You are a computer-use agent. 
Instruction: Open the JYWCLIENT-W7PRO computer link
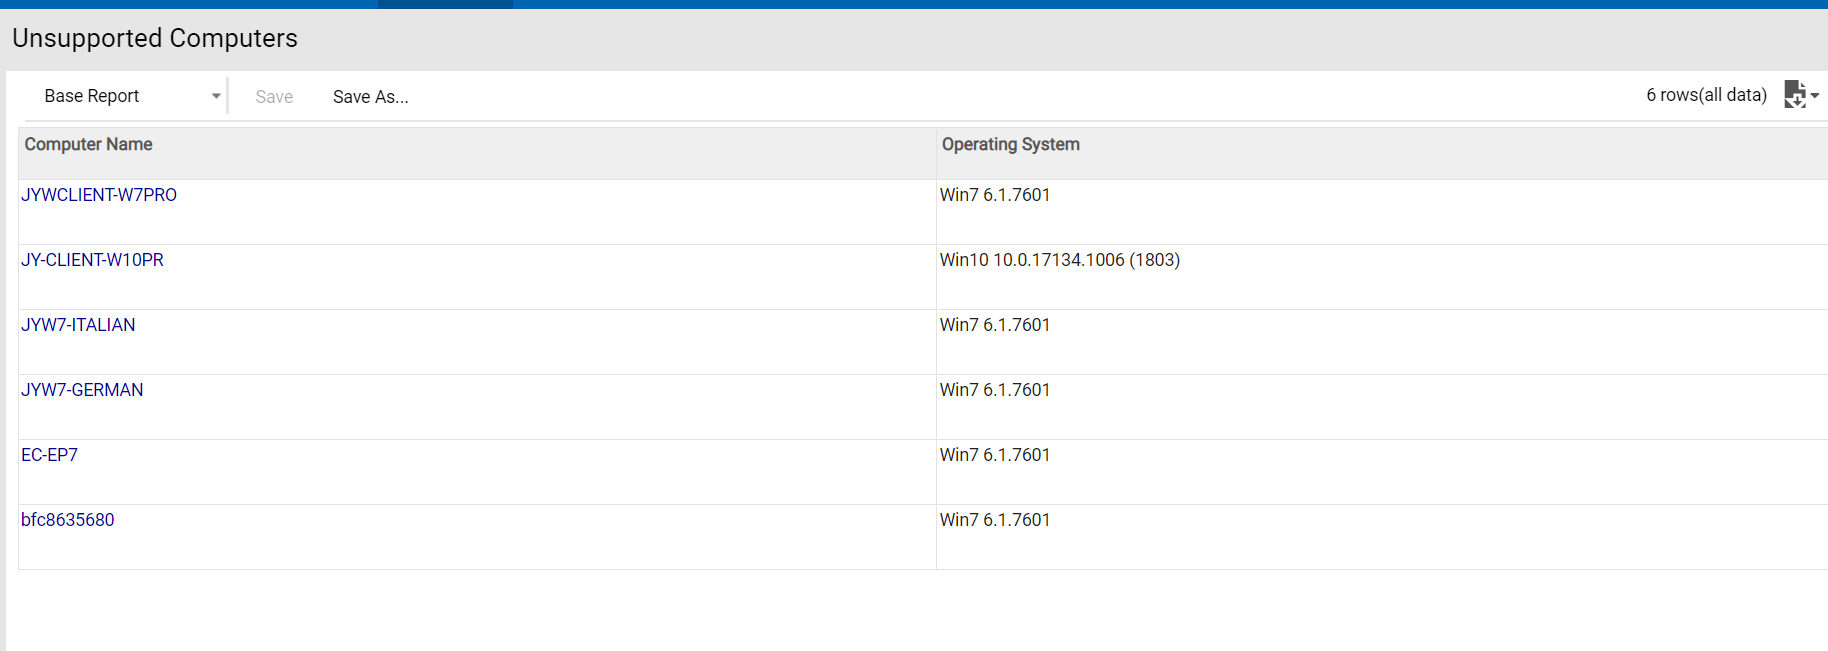[99, 195]
